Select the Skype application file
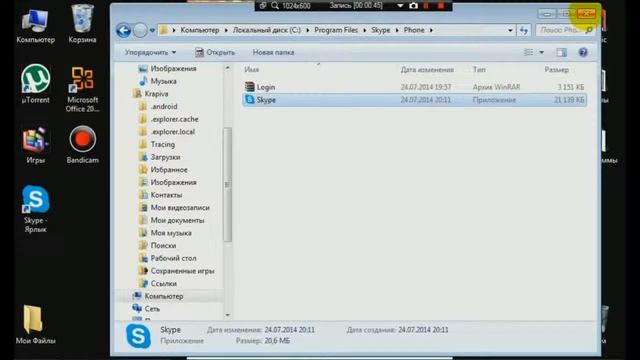The image size is (640, 360). (414, 100)
